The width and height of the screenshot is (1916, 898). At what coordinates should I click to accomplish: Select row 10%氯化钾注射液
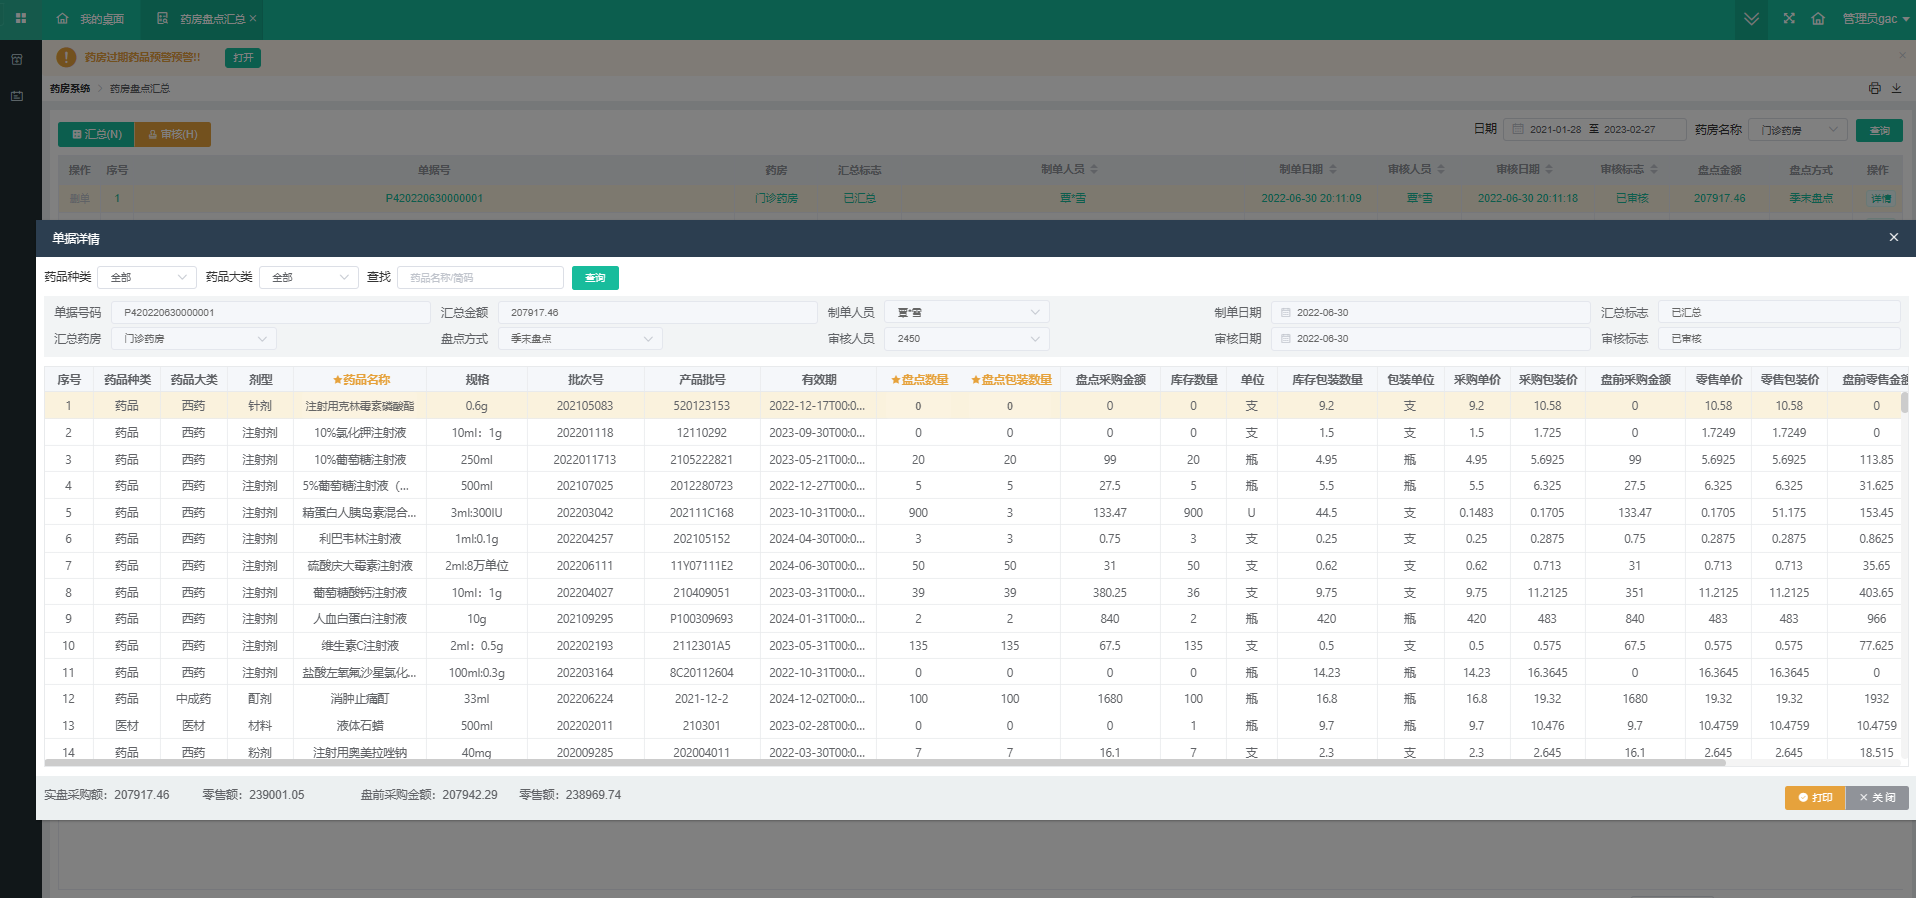[975, 433]
